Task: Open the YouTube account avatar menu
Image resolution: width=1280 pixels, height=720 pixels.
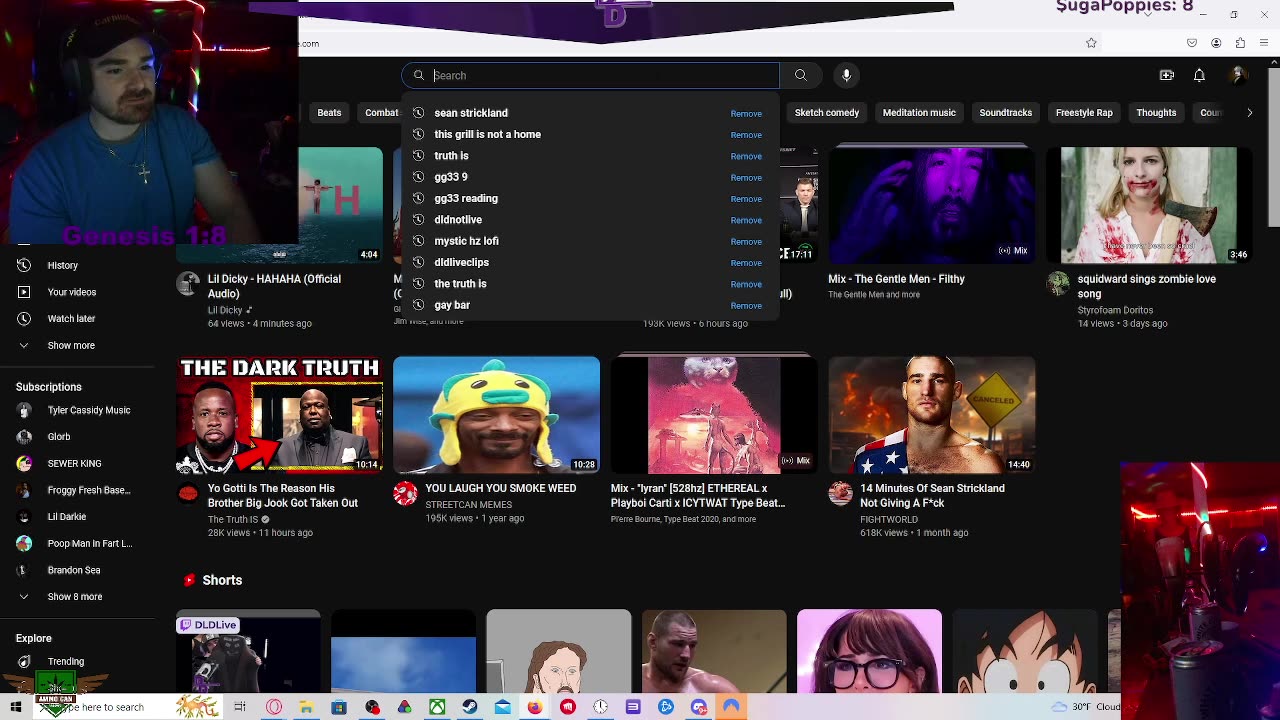Action: (1238, 75)
